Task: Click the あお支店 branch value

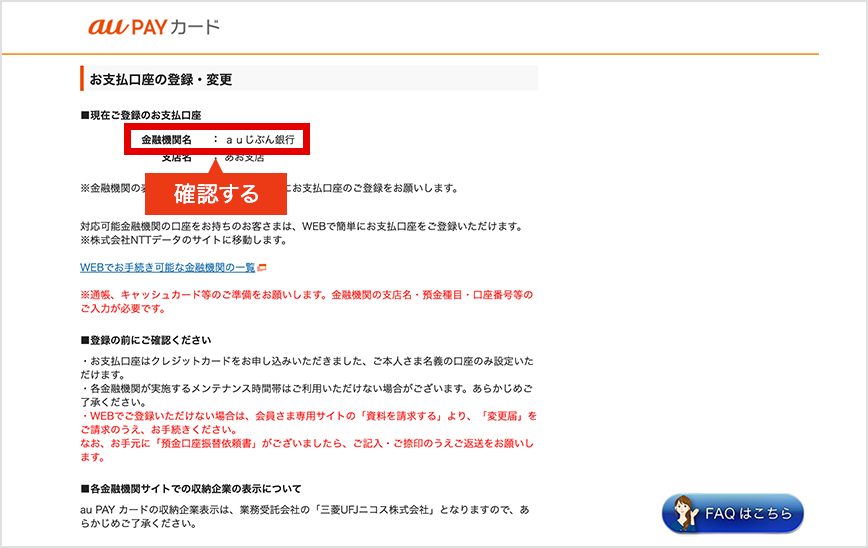Action: click(x=246, y=158)
